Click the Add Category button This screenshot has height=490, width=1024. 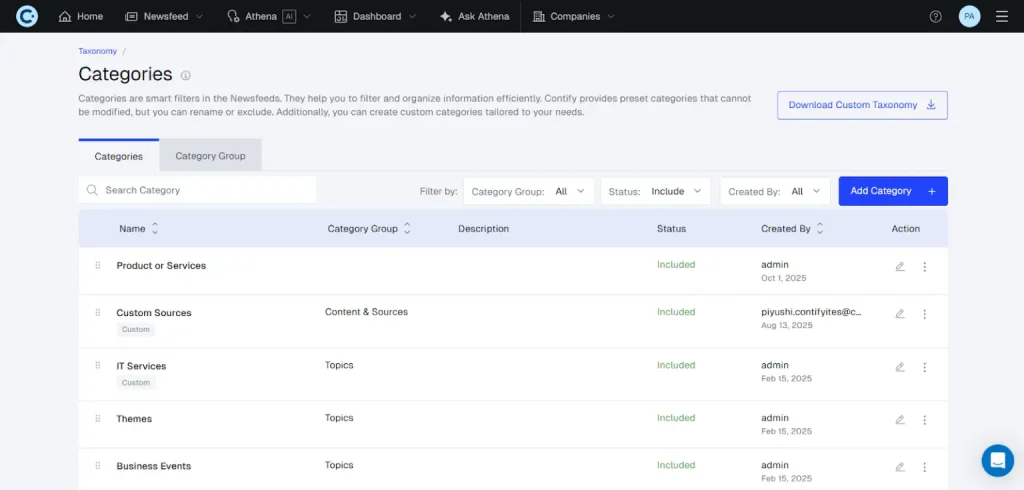pos(893,191)
